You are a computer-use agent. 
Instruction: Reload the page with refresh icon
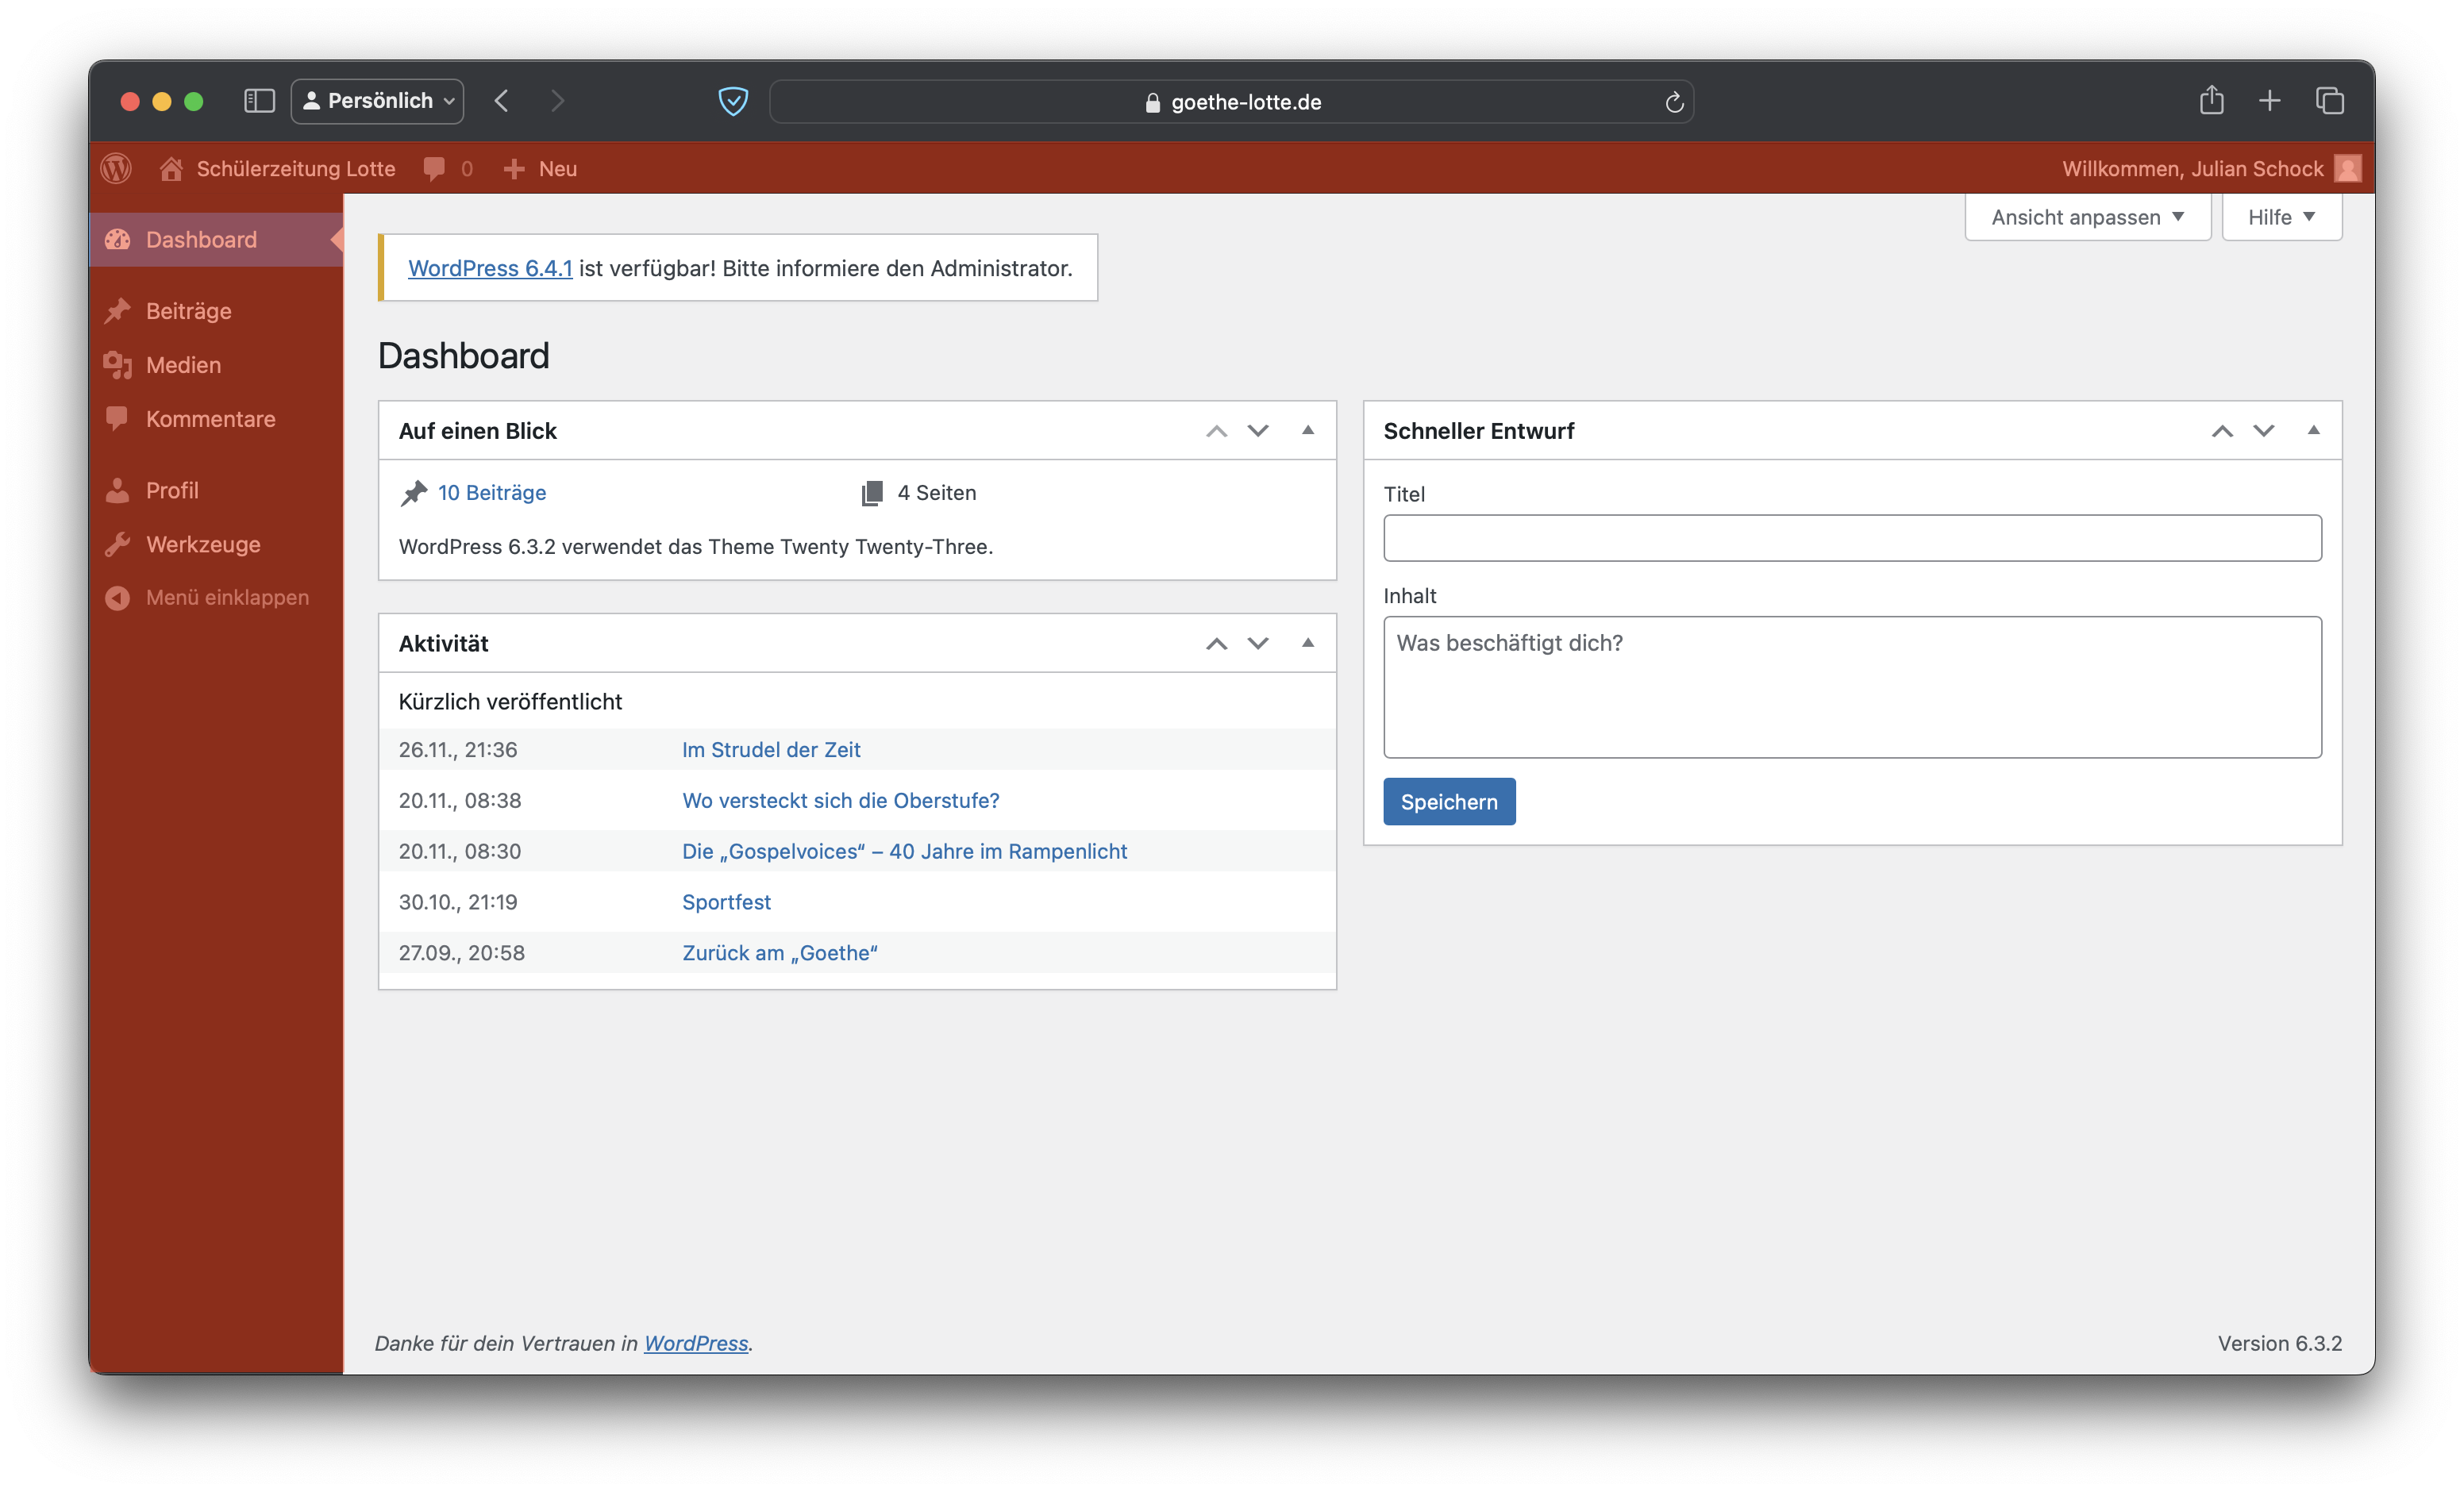pos(1674,102)
